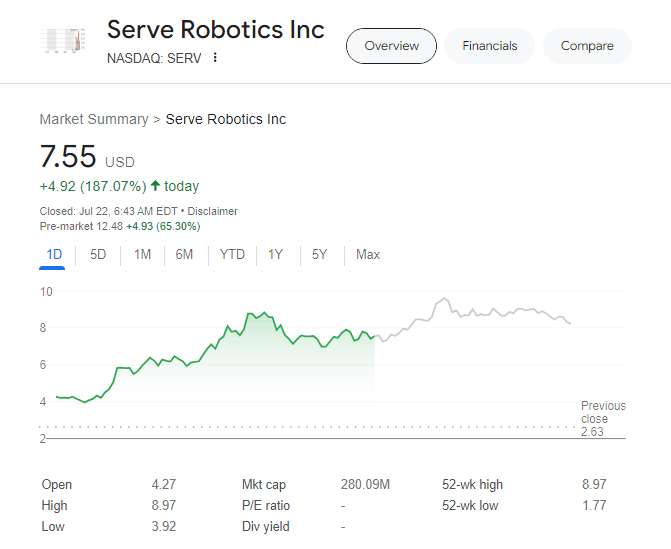Switch chart to 1M range
Screen dimensions: 671x549
point(142,255)
